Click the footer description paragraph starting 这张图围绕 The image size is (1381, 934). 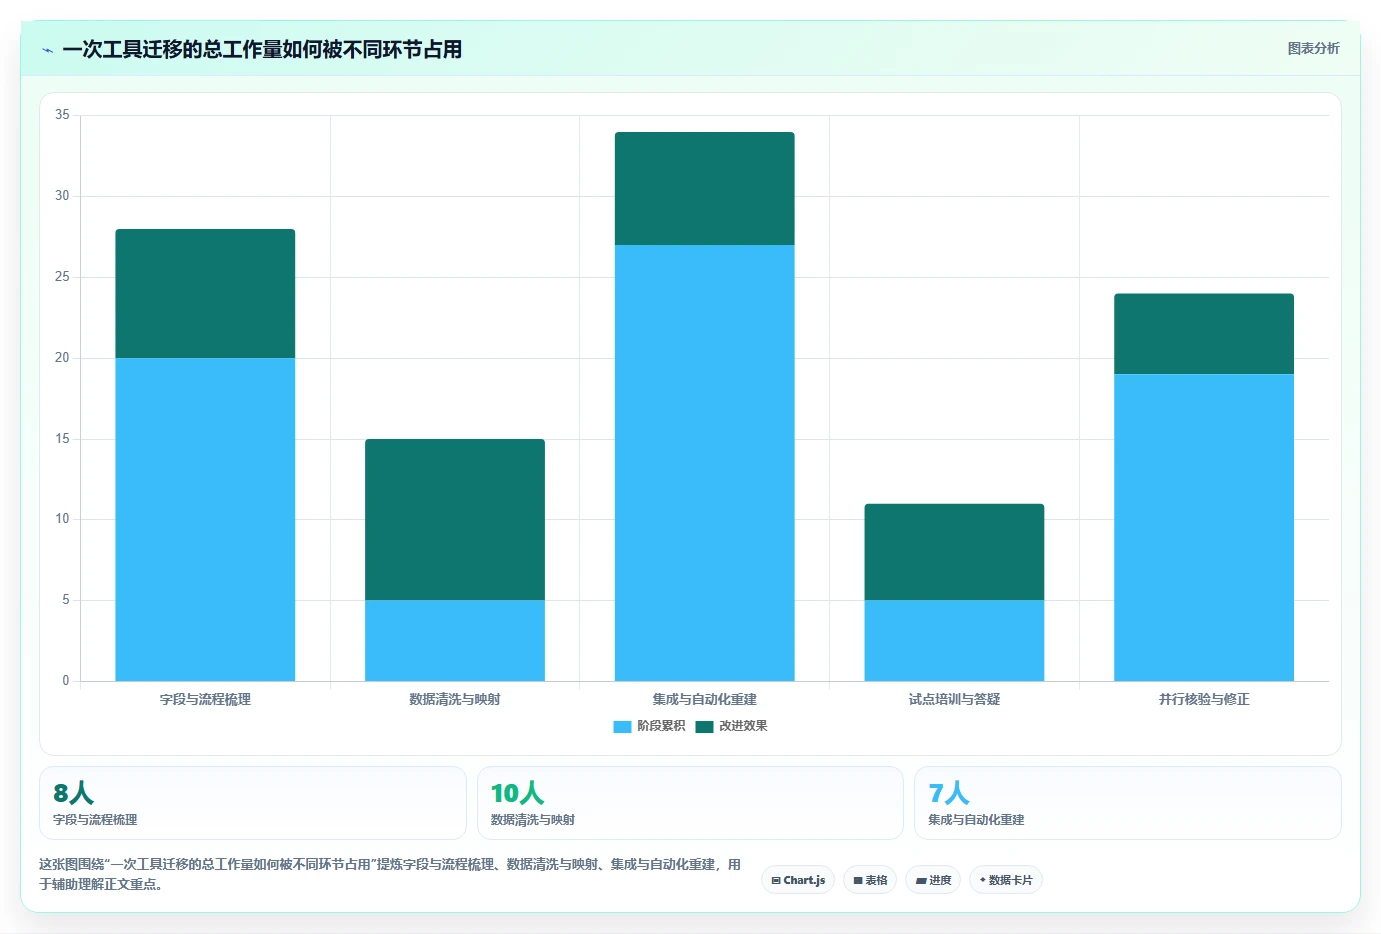point(390,874)
